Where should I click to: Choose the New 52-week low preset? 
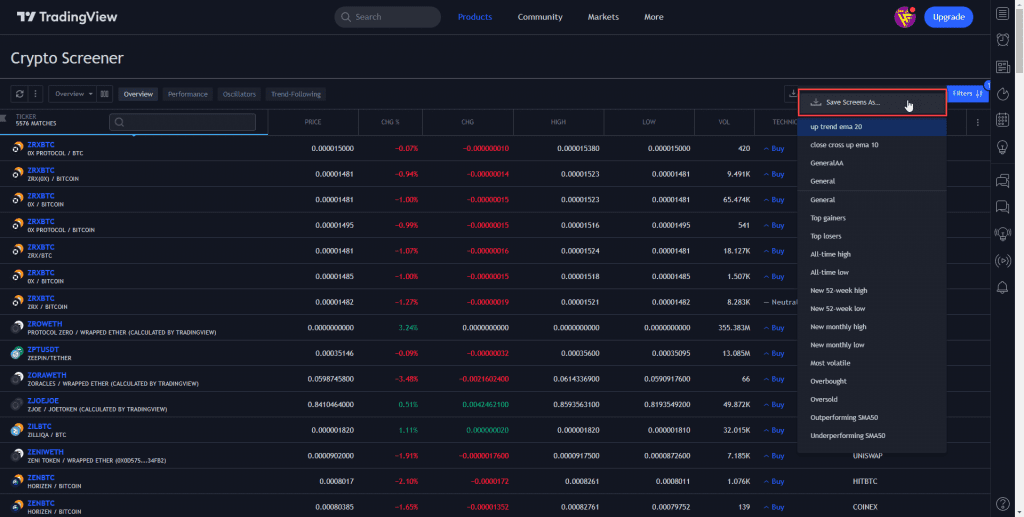[x=872, y=309]
